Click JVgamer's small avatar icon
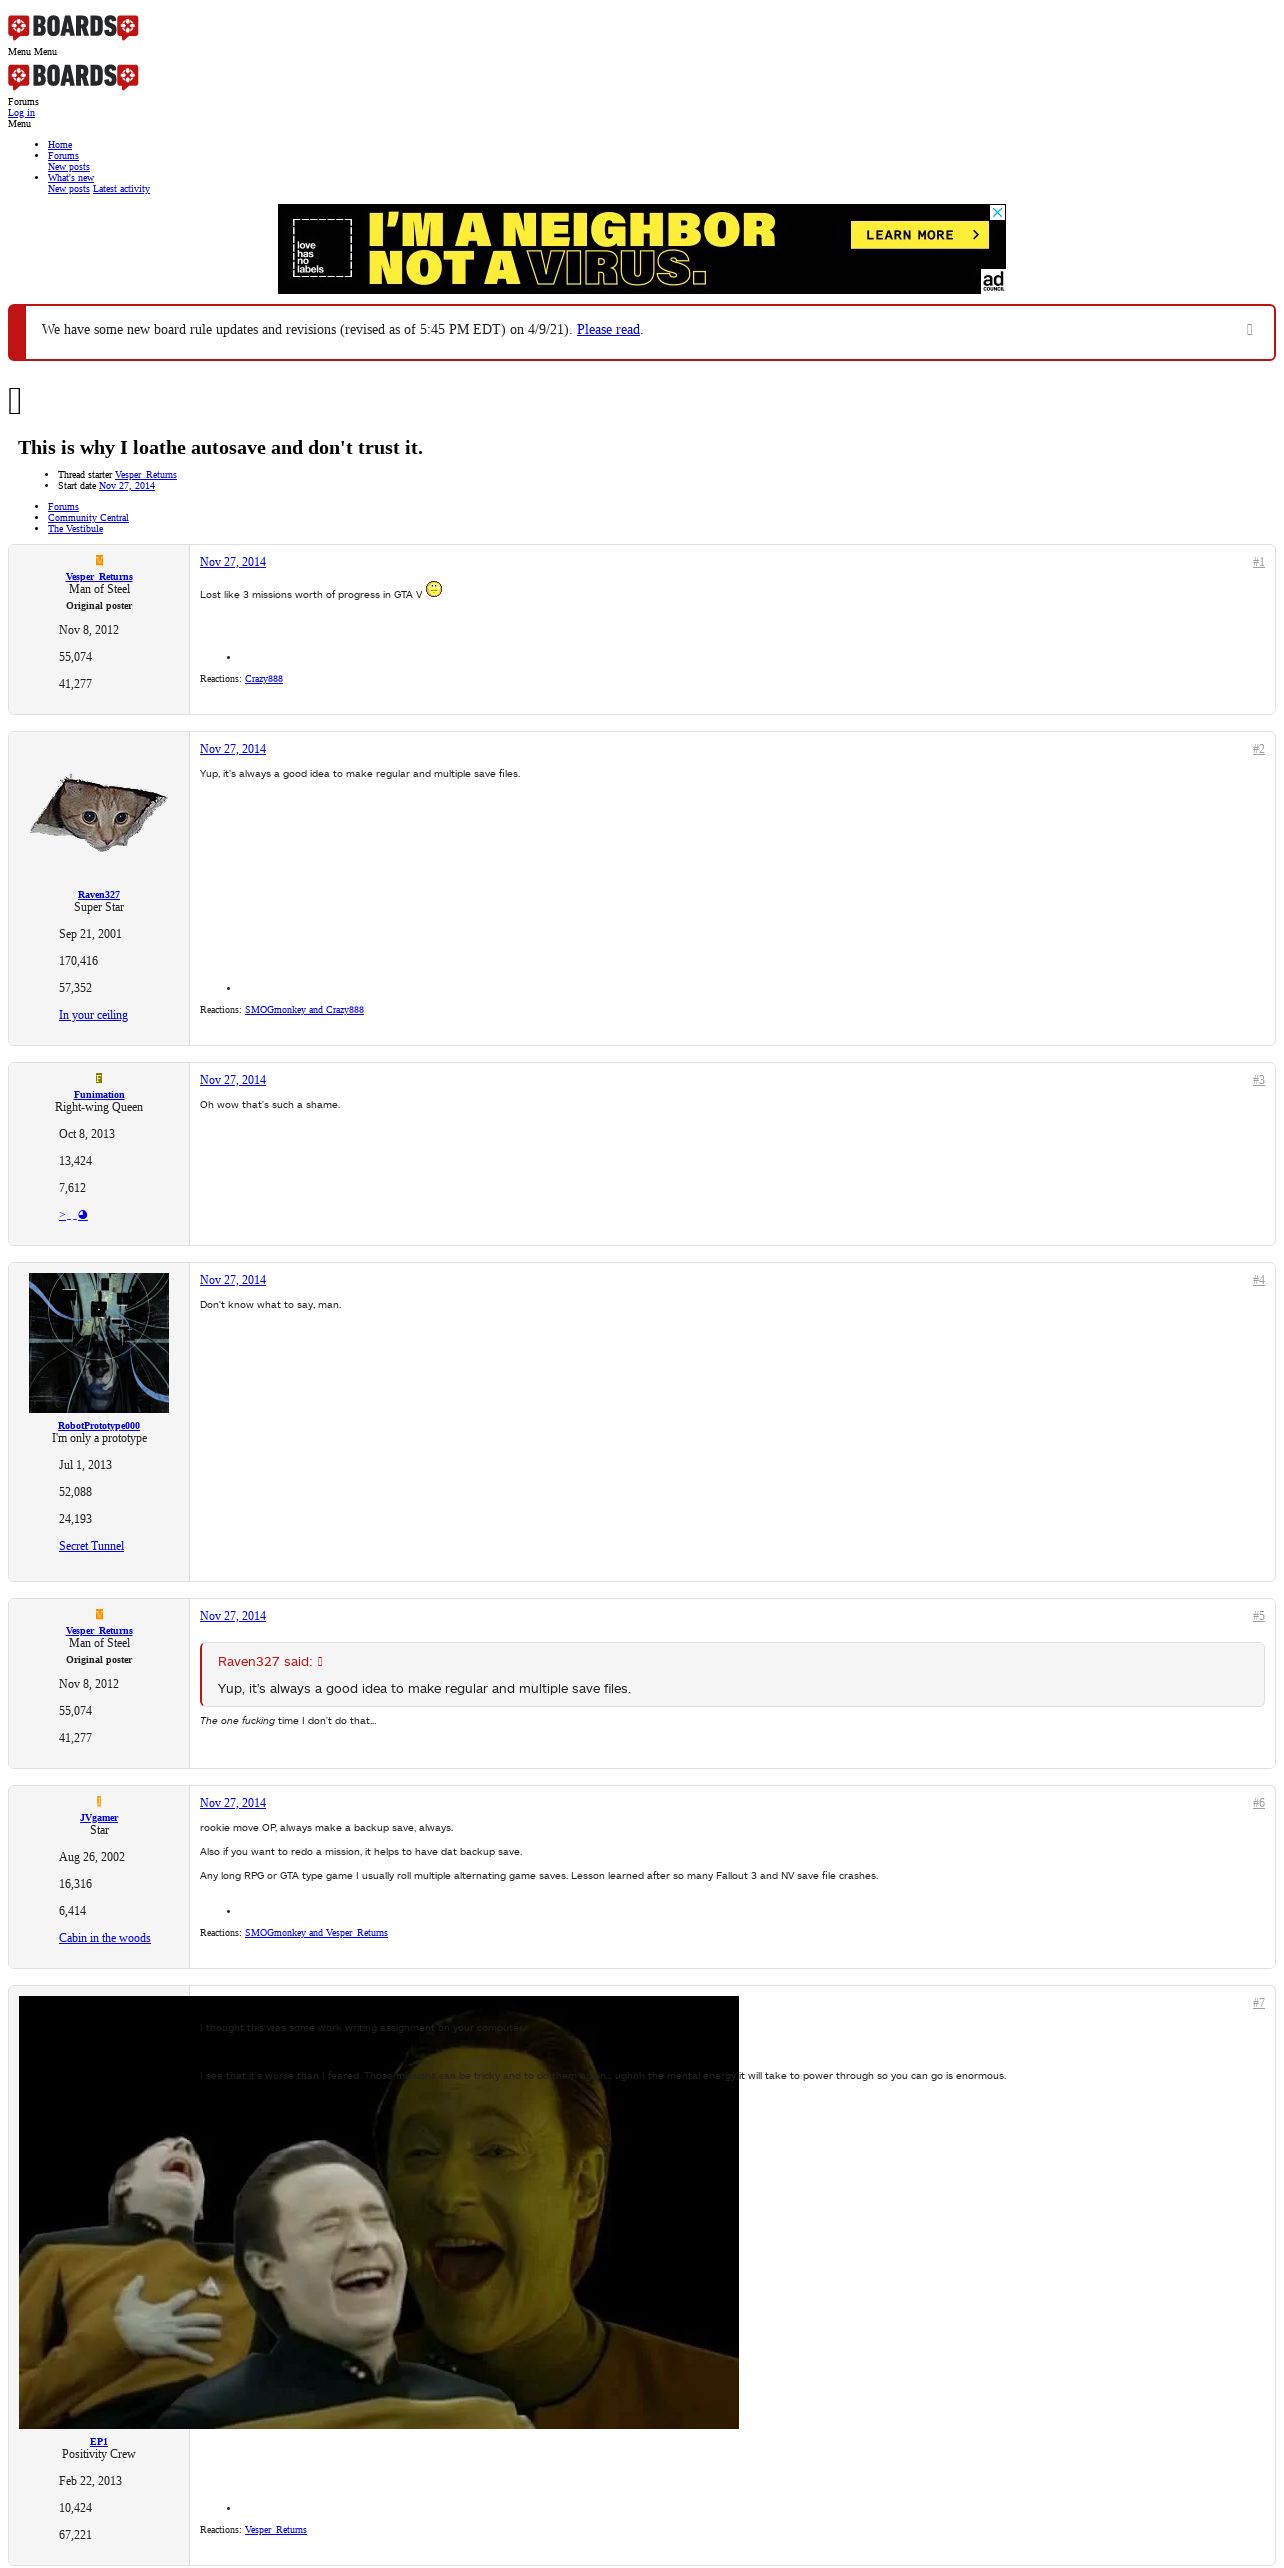 point(99,1801)
